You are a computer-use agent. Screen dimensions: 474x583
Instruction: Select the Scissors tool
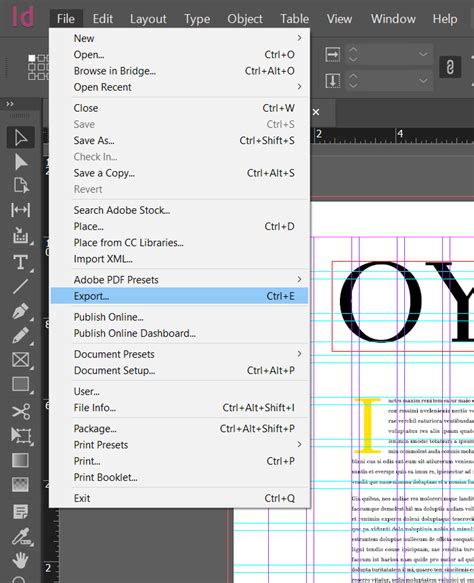(x=21, y=412)
